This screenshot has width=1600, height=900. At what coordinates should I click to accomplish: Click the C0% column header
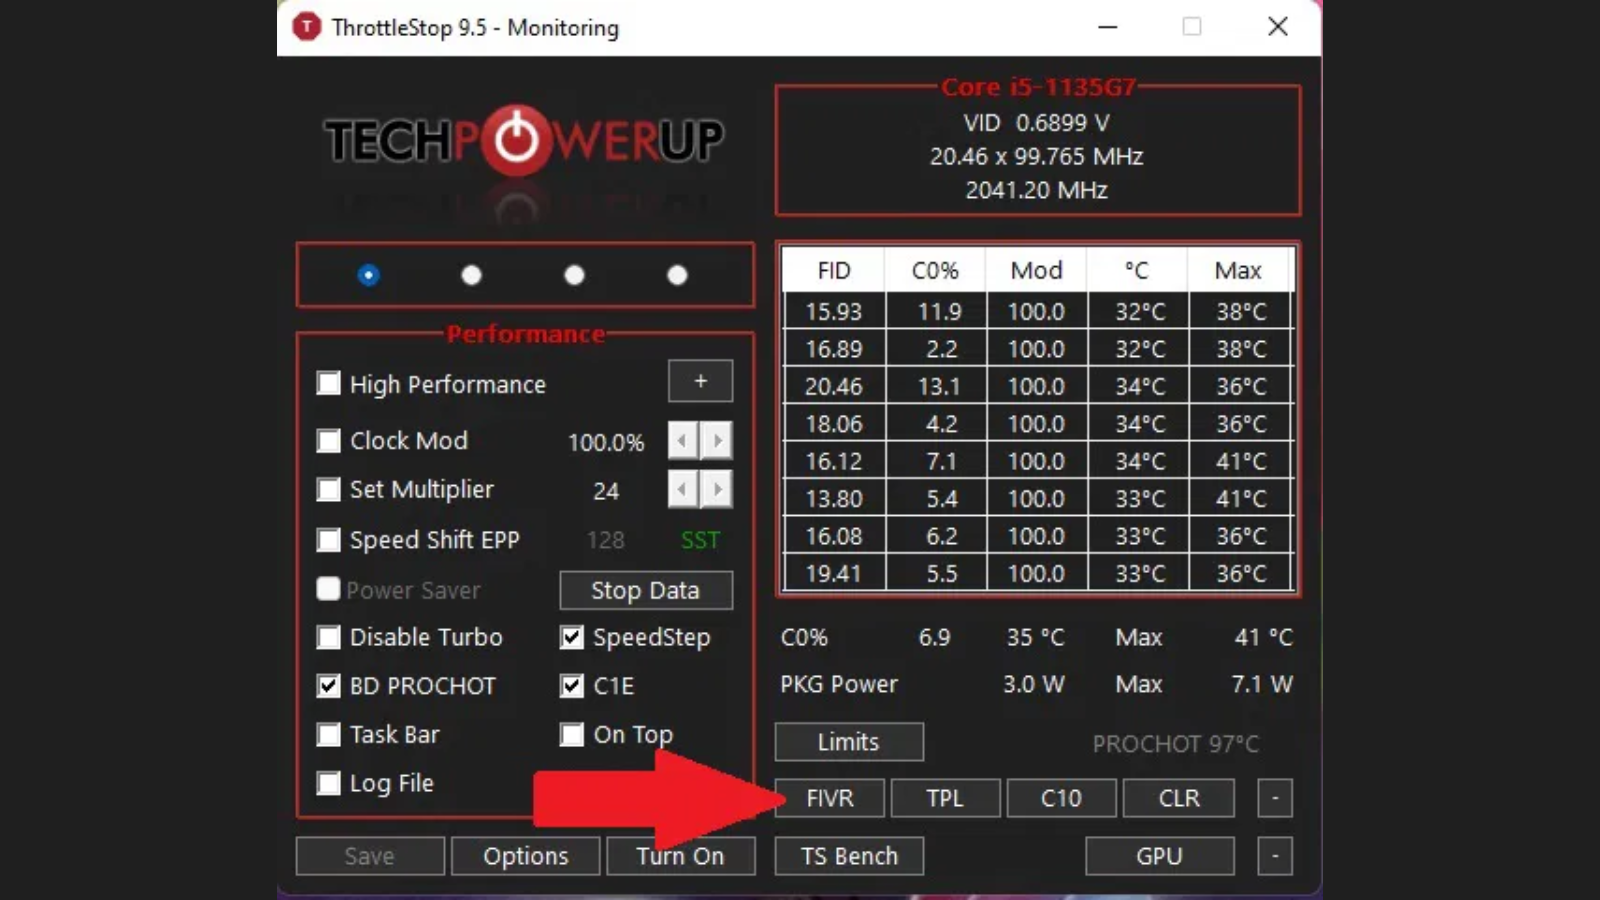coord(935,270)
